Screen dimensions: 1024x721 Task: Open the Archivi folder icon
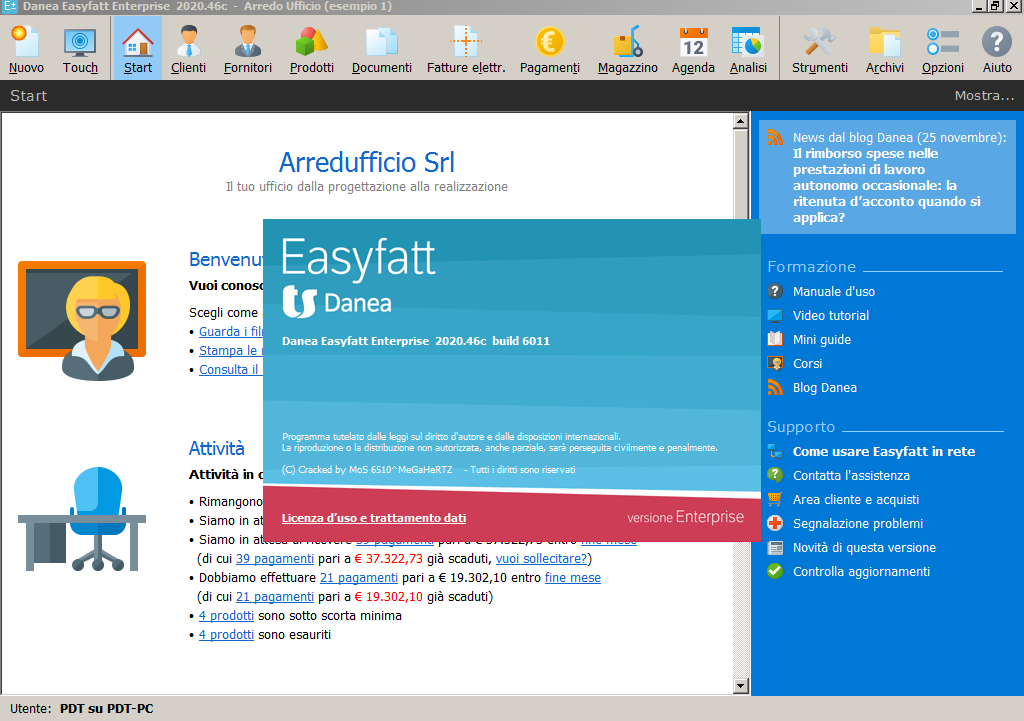(x=885, y=49)
